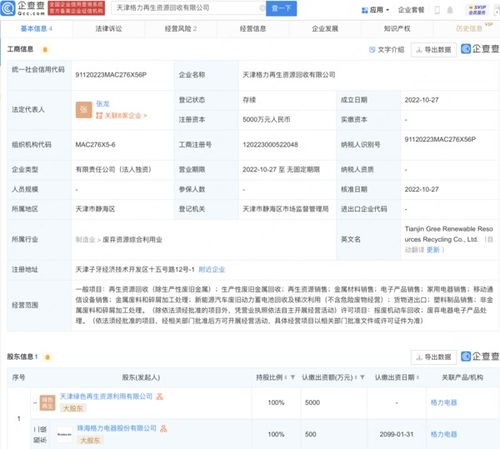Open 文字介绍 text introduction
Screen dimensions: 500x449
pyautogui.click(x=387, y=50)
